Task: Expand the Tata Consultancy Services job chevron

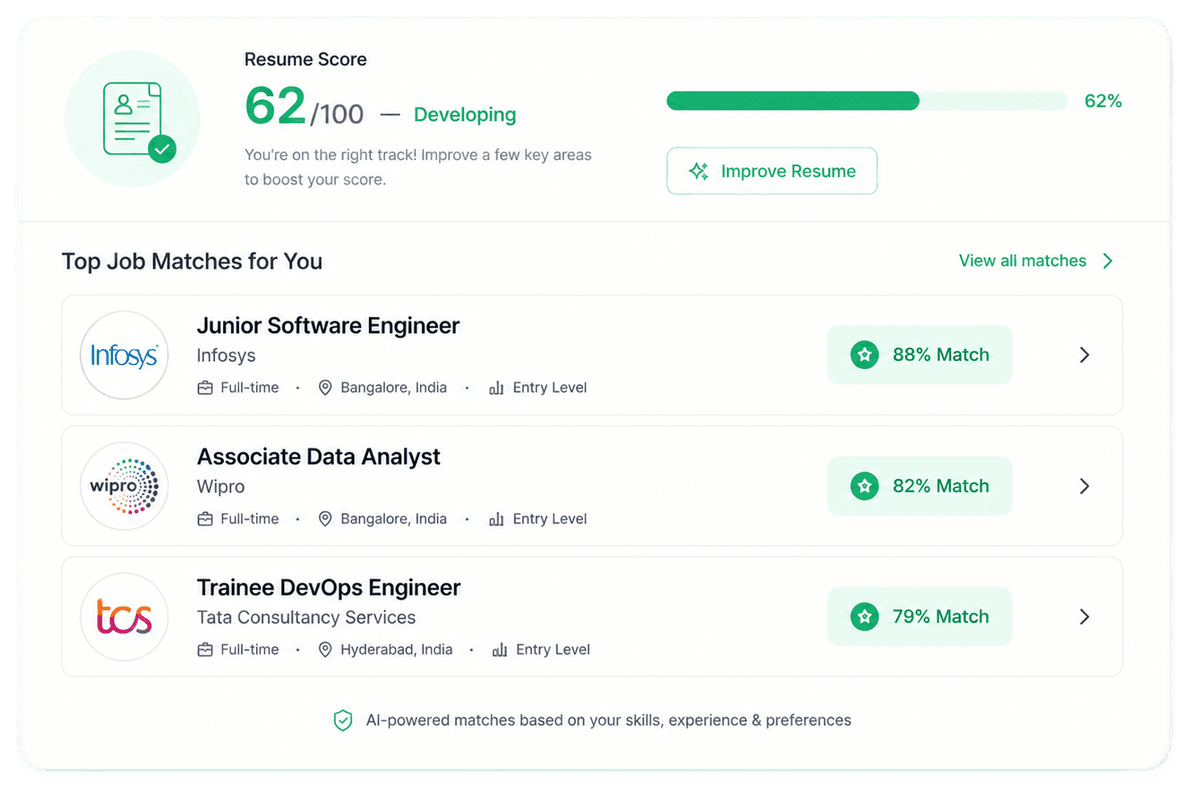Action: 1085,617
